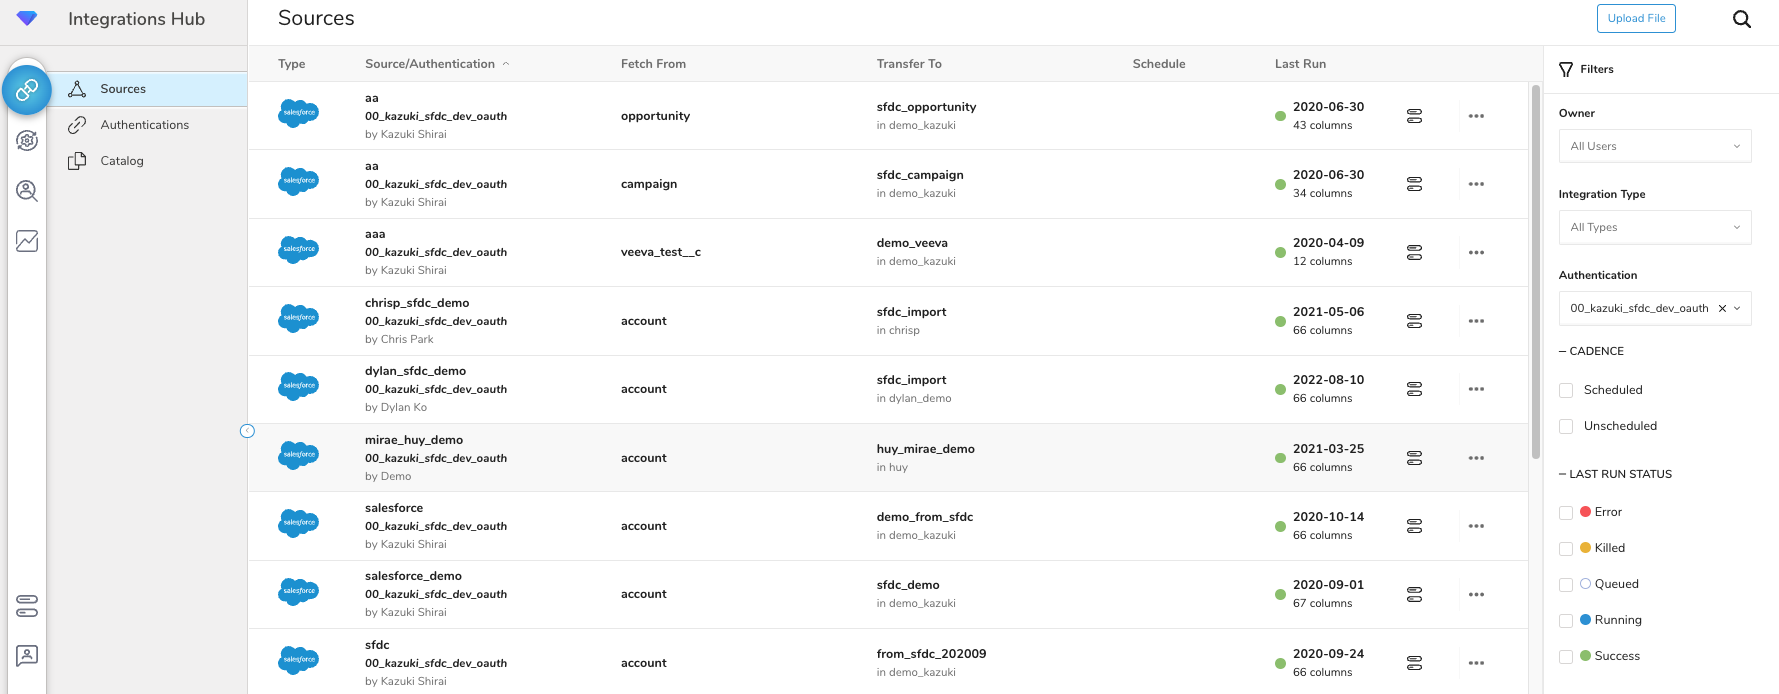1779x694 pixels.
Task: Open the Integrations Hub link icon in the sidebar
Action: tap(27, 90)
